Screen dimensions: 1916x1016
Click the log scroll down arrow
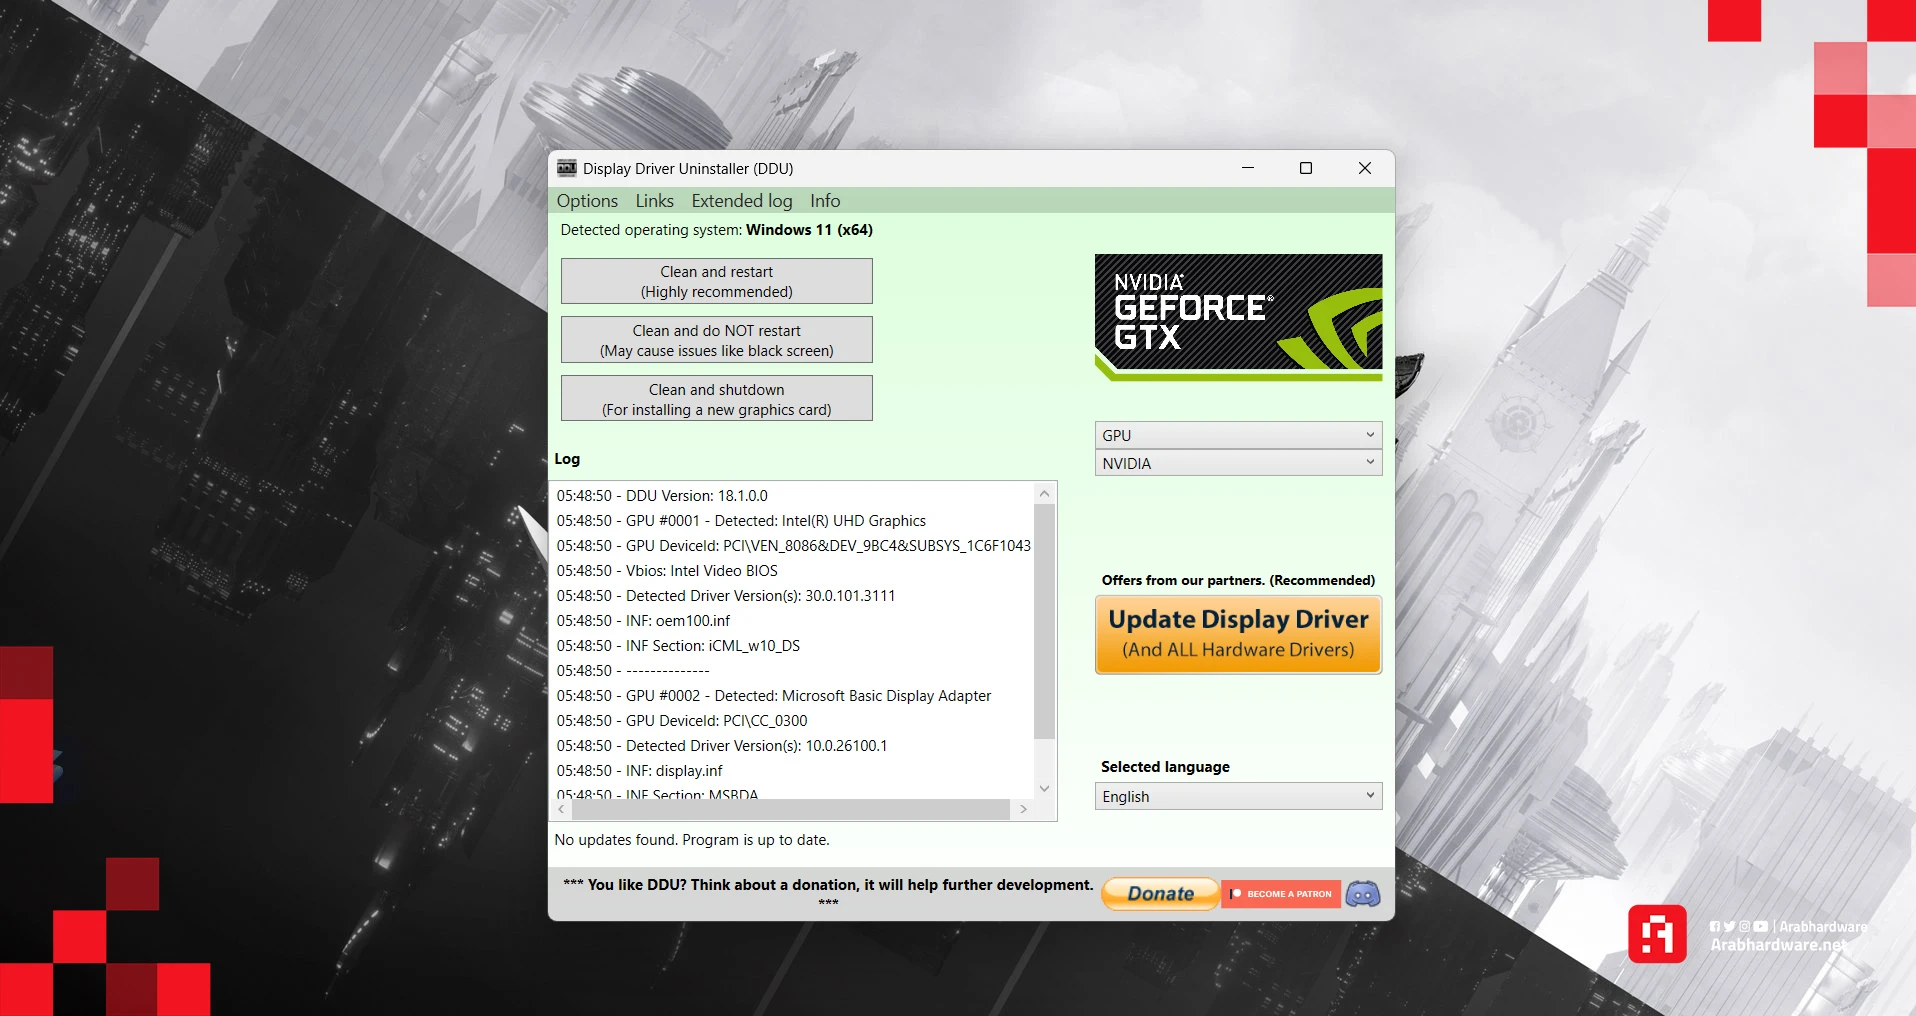(1044, 788)
